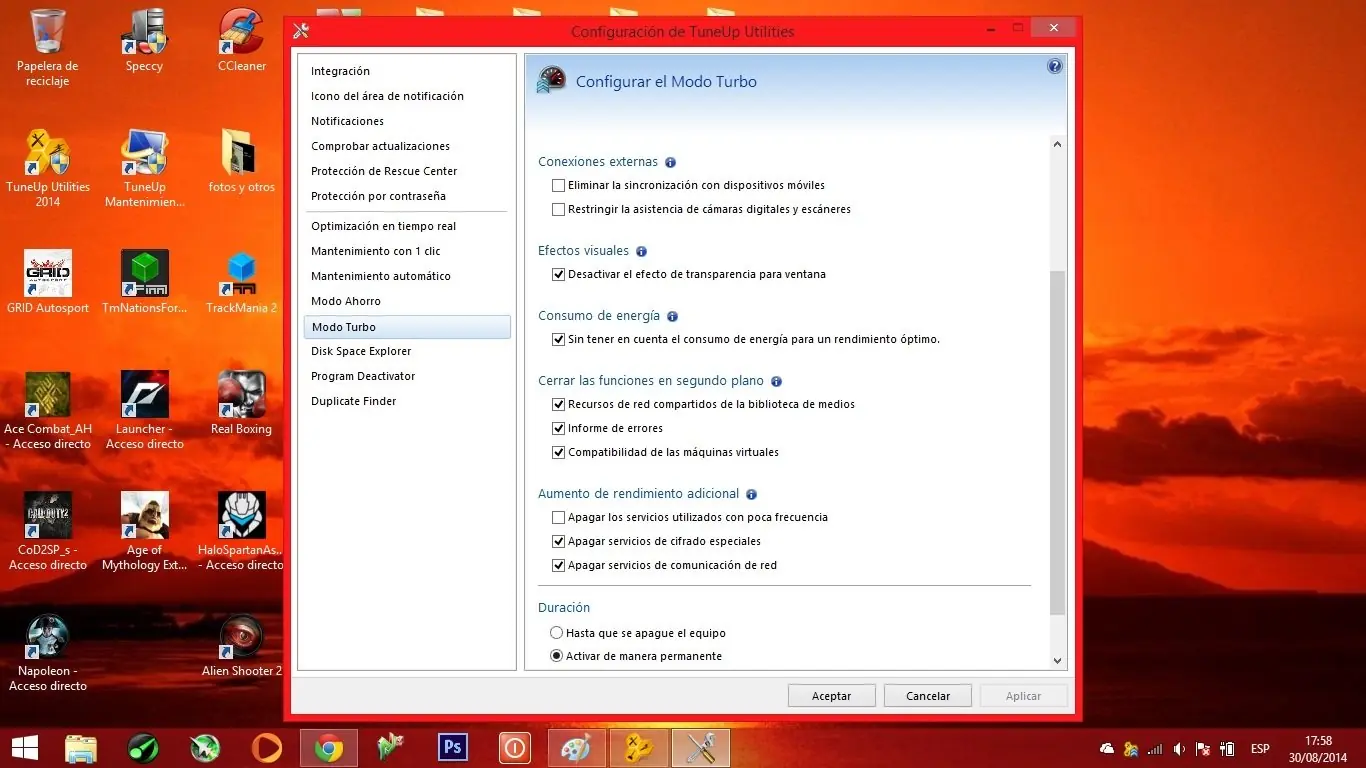Image resolution: width=1366 pixels, height=768 pixels.
Task: Uncheck Apagar servicios de comunicación de red
Action: point(559,566)
